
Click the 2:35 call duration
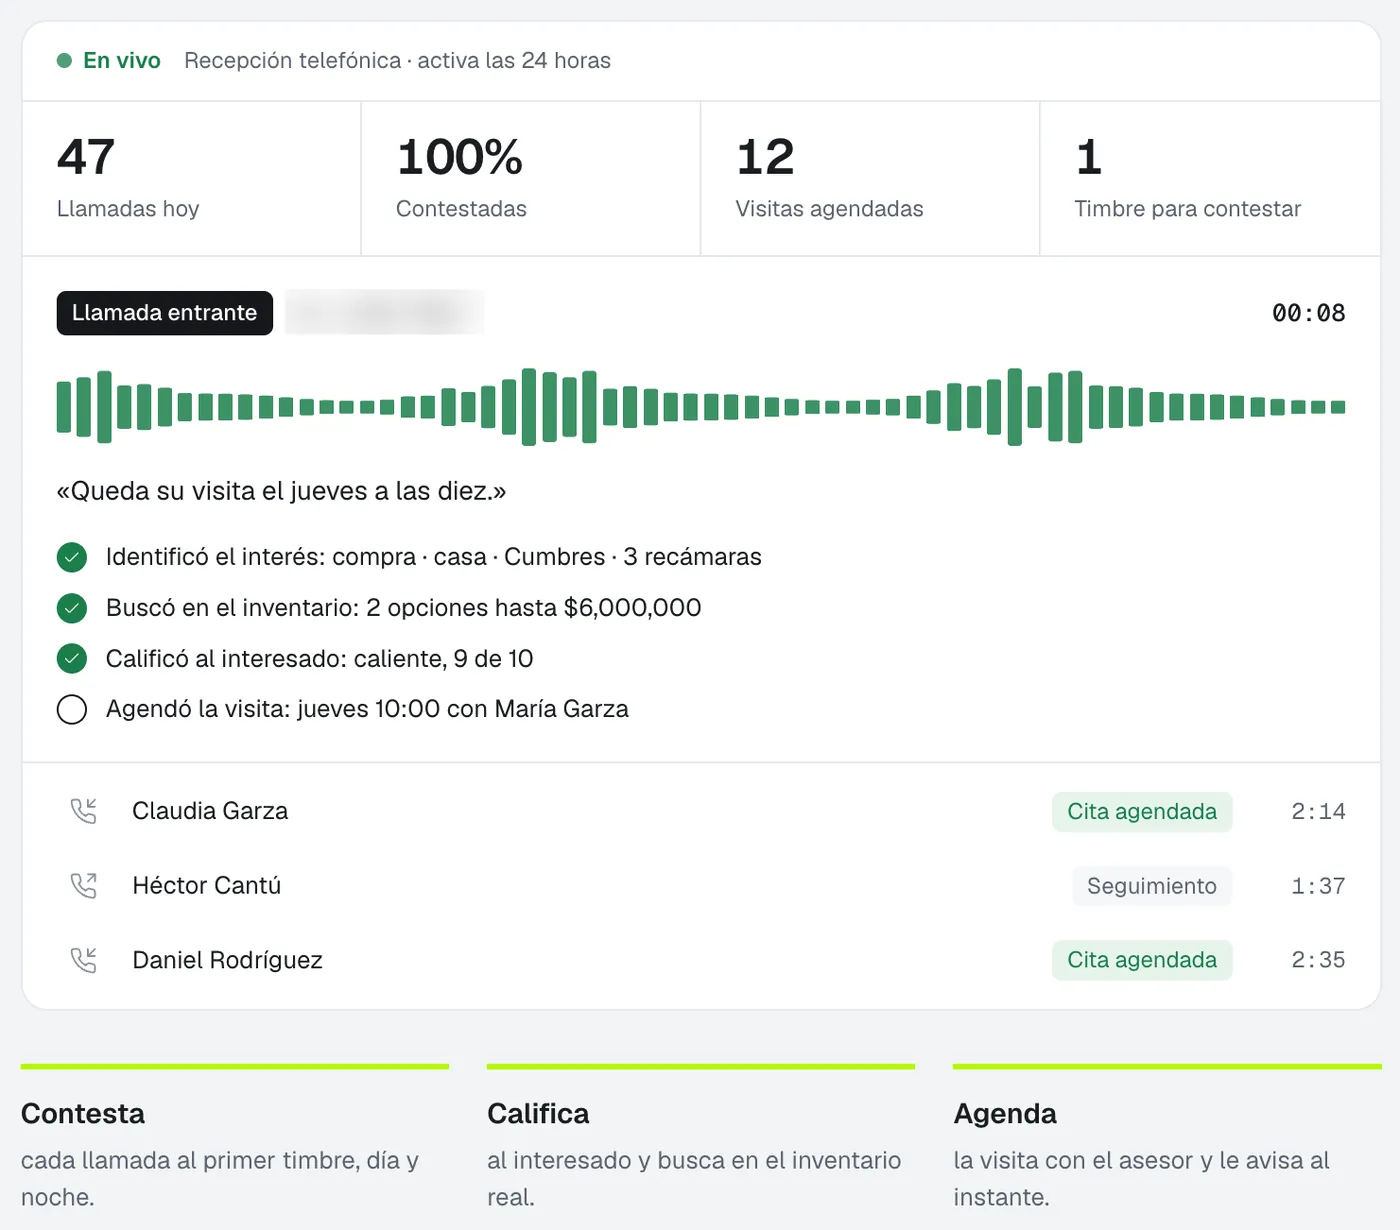[x=1318, y=960]
